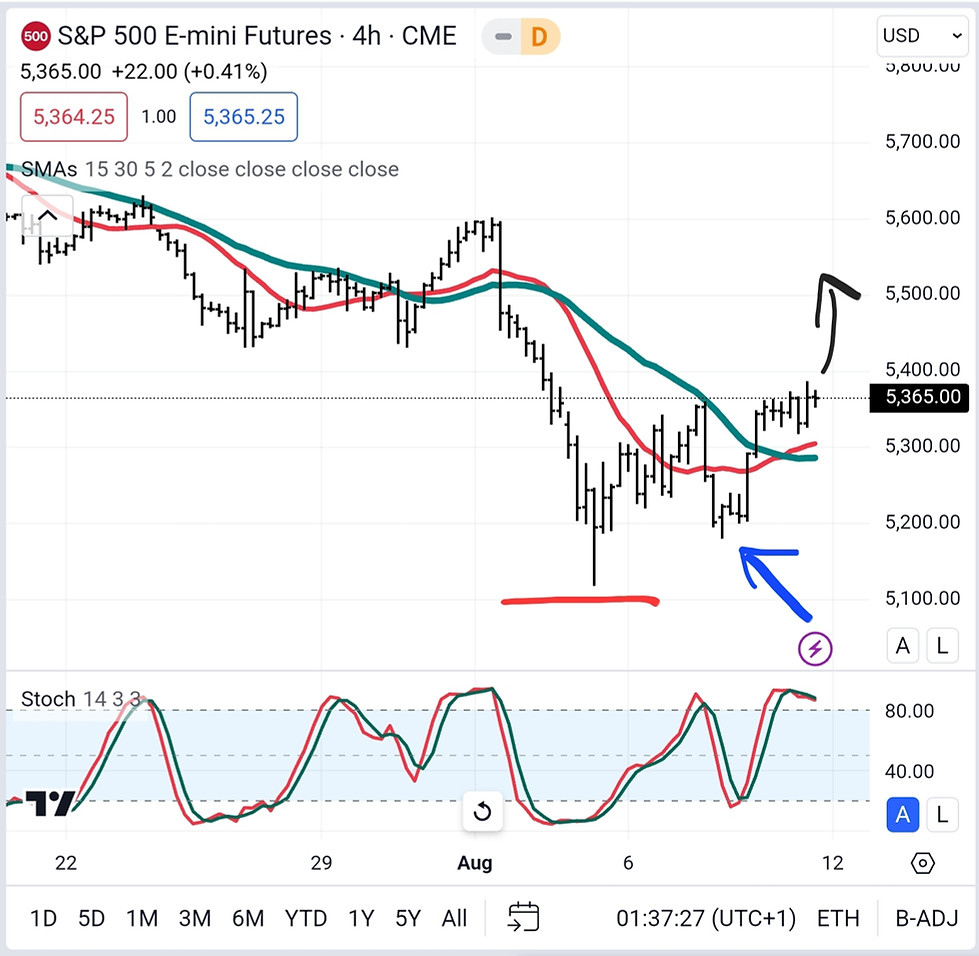979x956 pixels.
Task: Select the 1Y time range
Action: 361,919
